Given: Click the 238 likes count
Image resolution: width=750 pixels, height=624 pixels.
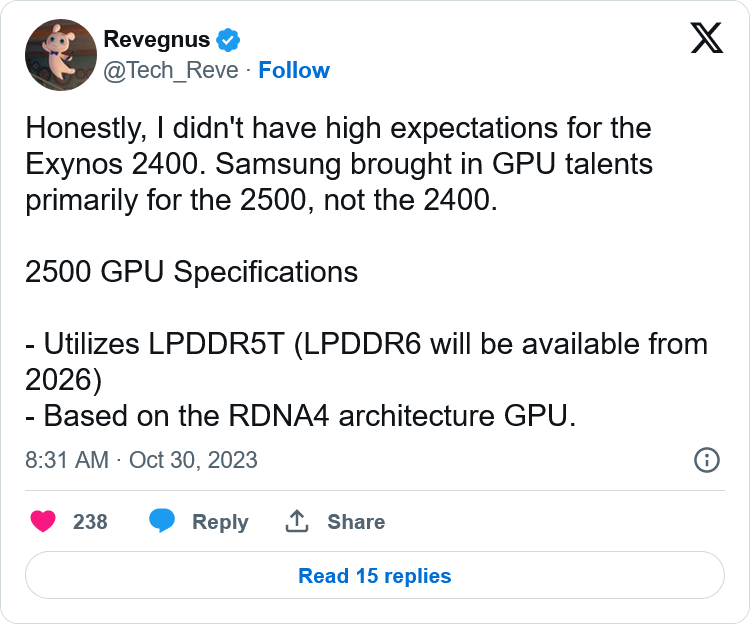Looking at the screenshot, I should click(90, 522).
